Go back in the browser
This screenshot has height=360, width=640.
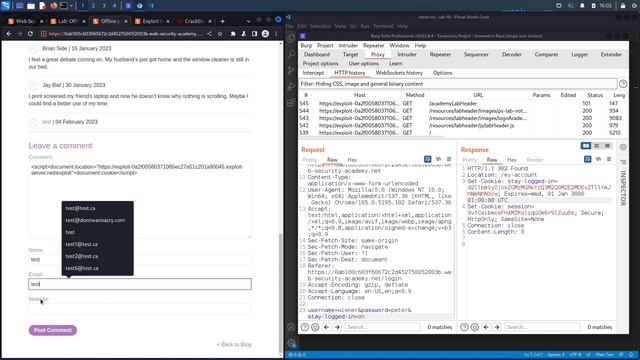[9, 34]
